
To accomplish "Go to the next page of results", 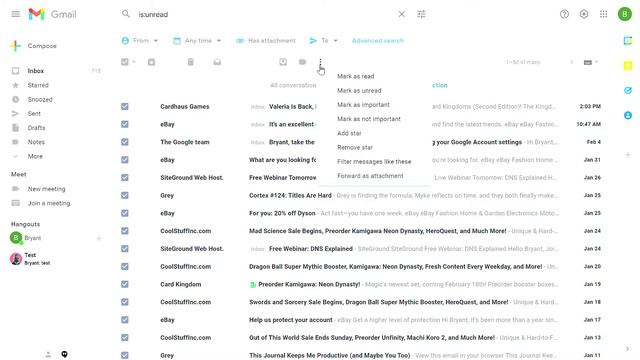I will pos(571,62).
